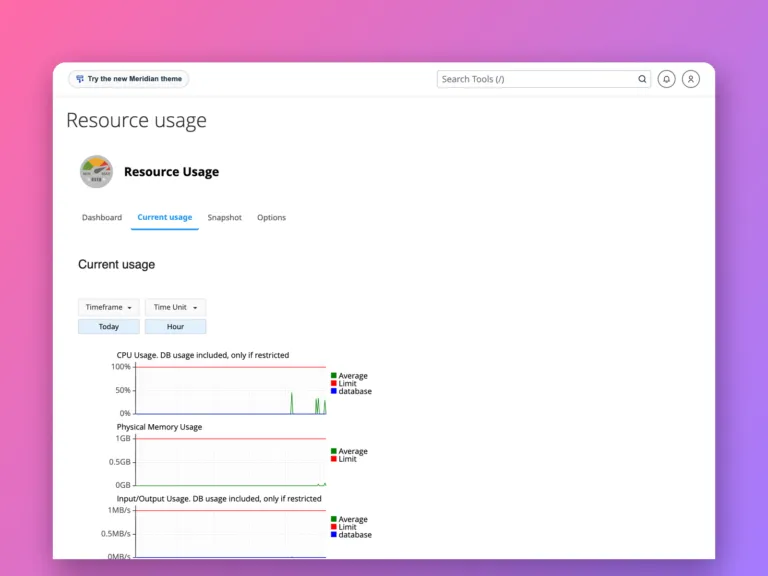Click the Today timeframe value

pos(109,327)
